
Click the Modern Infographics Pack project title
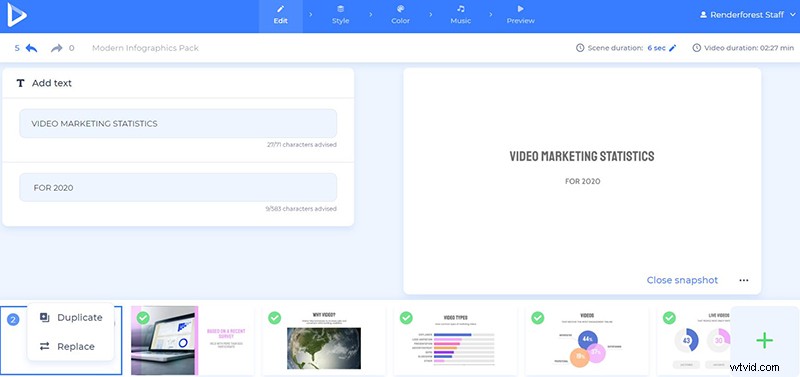click(145, 48)
